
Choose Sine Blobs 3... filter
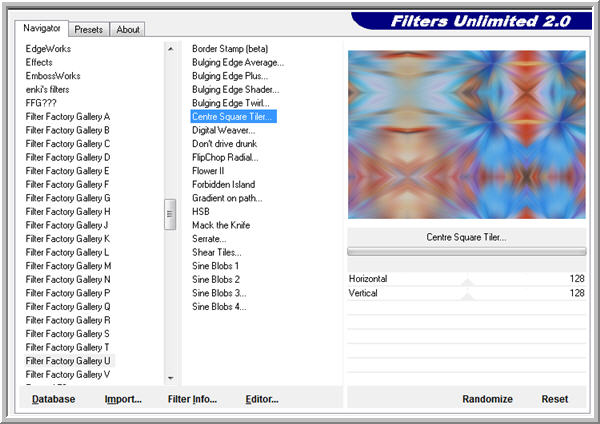click(219, 293)
